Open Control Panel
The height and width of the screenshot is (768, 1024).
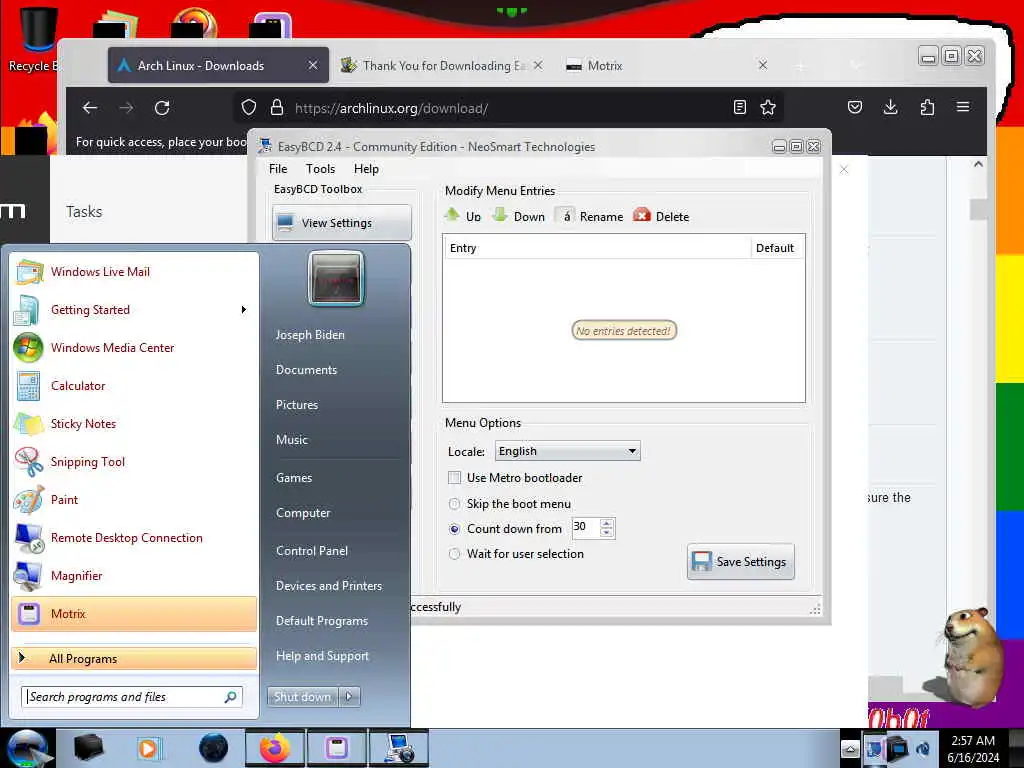(x=312, y=551)
